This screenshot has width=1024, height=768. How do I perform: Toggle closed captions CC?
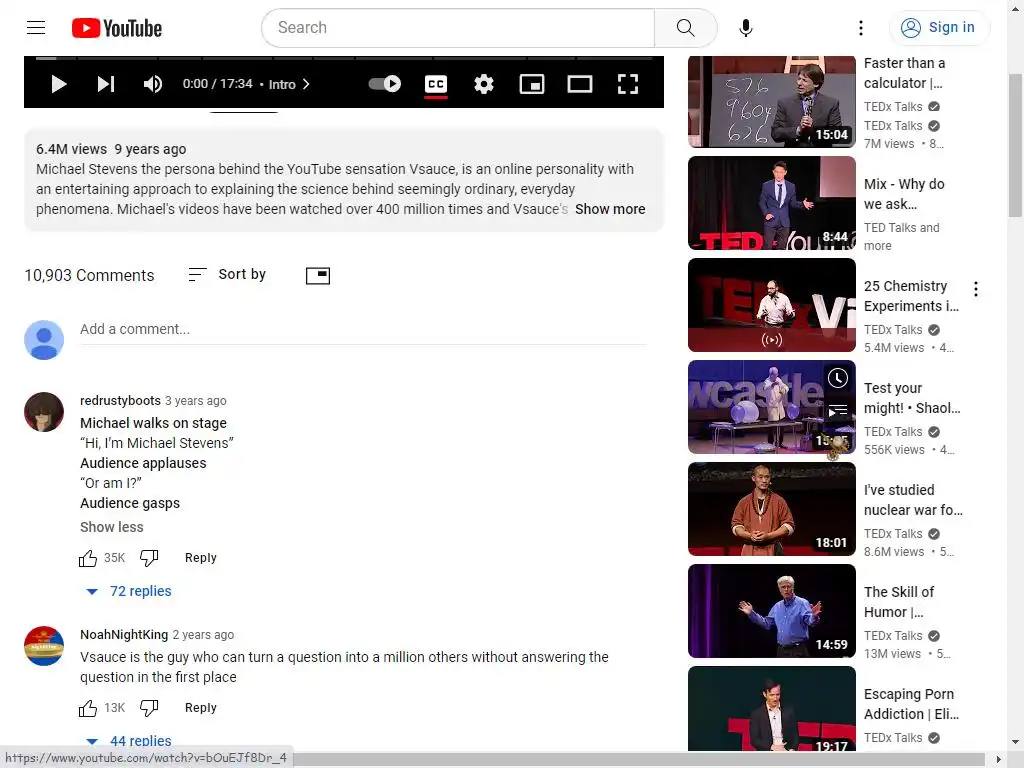(436, 84)
